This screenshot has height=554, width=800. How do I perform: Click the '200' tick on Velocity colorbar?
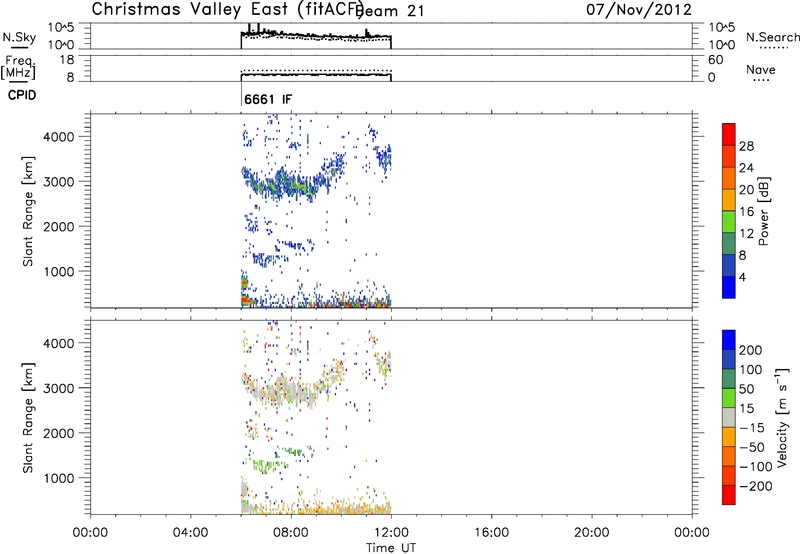click(x=750, y=350)
